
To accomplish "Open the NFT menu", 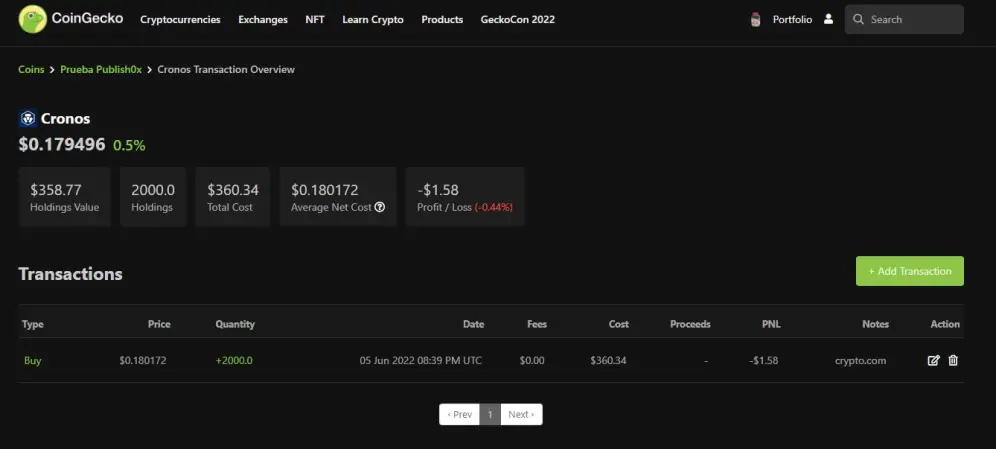I will pyautogui.click(x=315, y=20).
